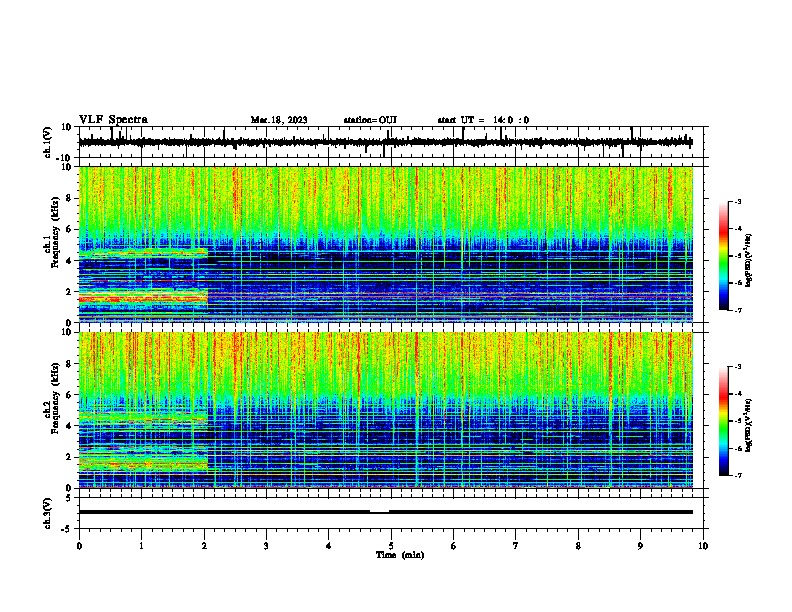Click the "ch.3(V)" axis label
This screenshot has width=792, height=612.
[x=48, y=514]
